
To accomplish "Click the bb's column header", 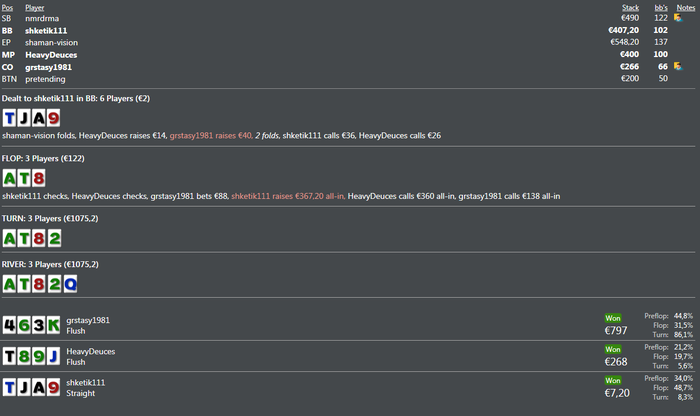I will (x=661, y=8).
